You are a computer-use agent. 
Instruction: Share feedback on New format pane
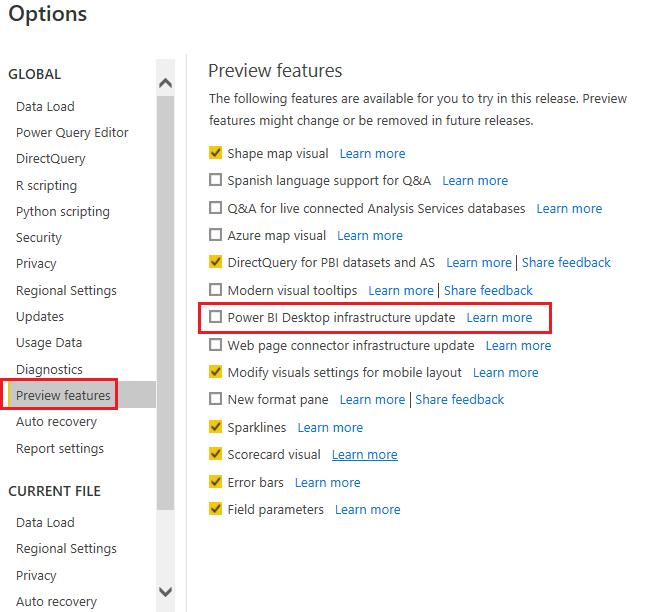tap(460, 399)
